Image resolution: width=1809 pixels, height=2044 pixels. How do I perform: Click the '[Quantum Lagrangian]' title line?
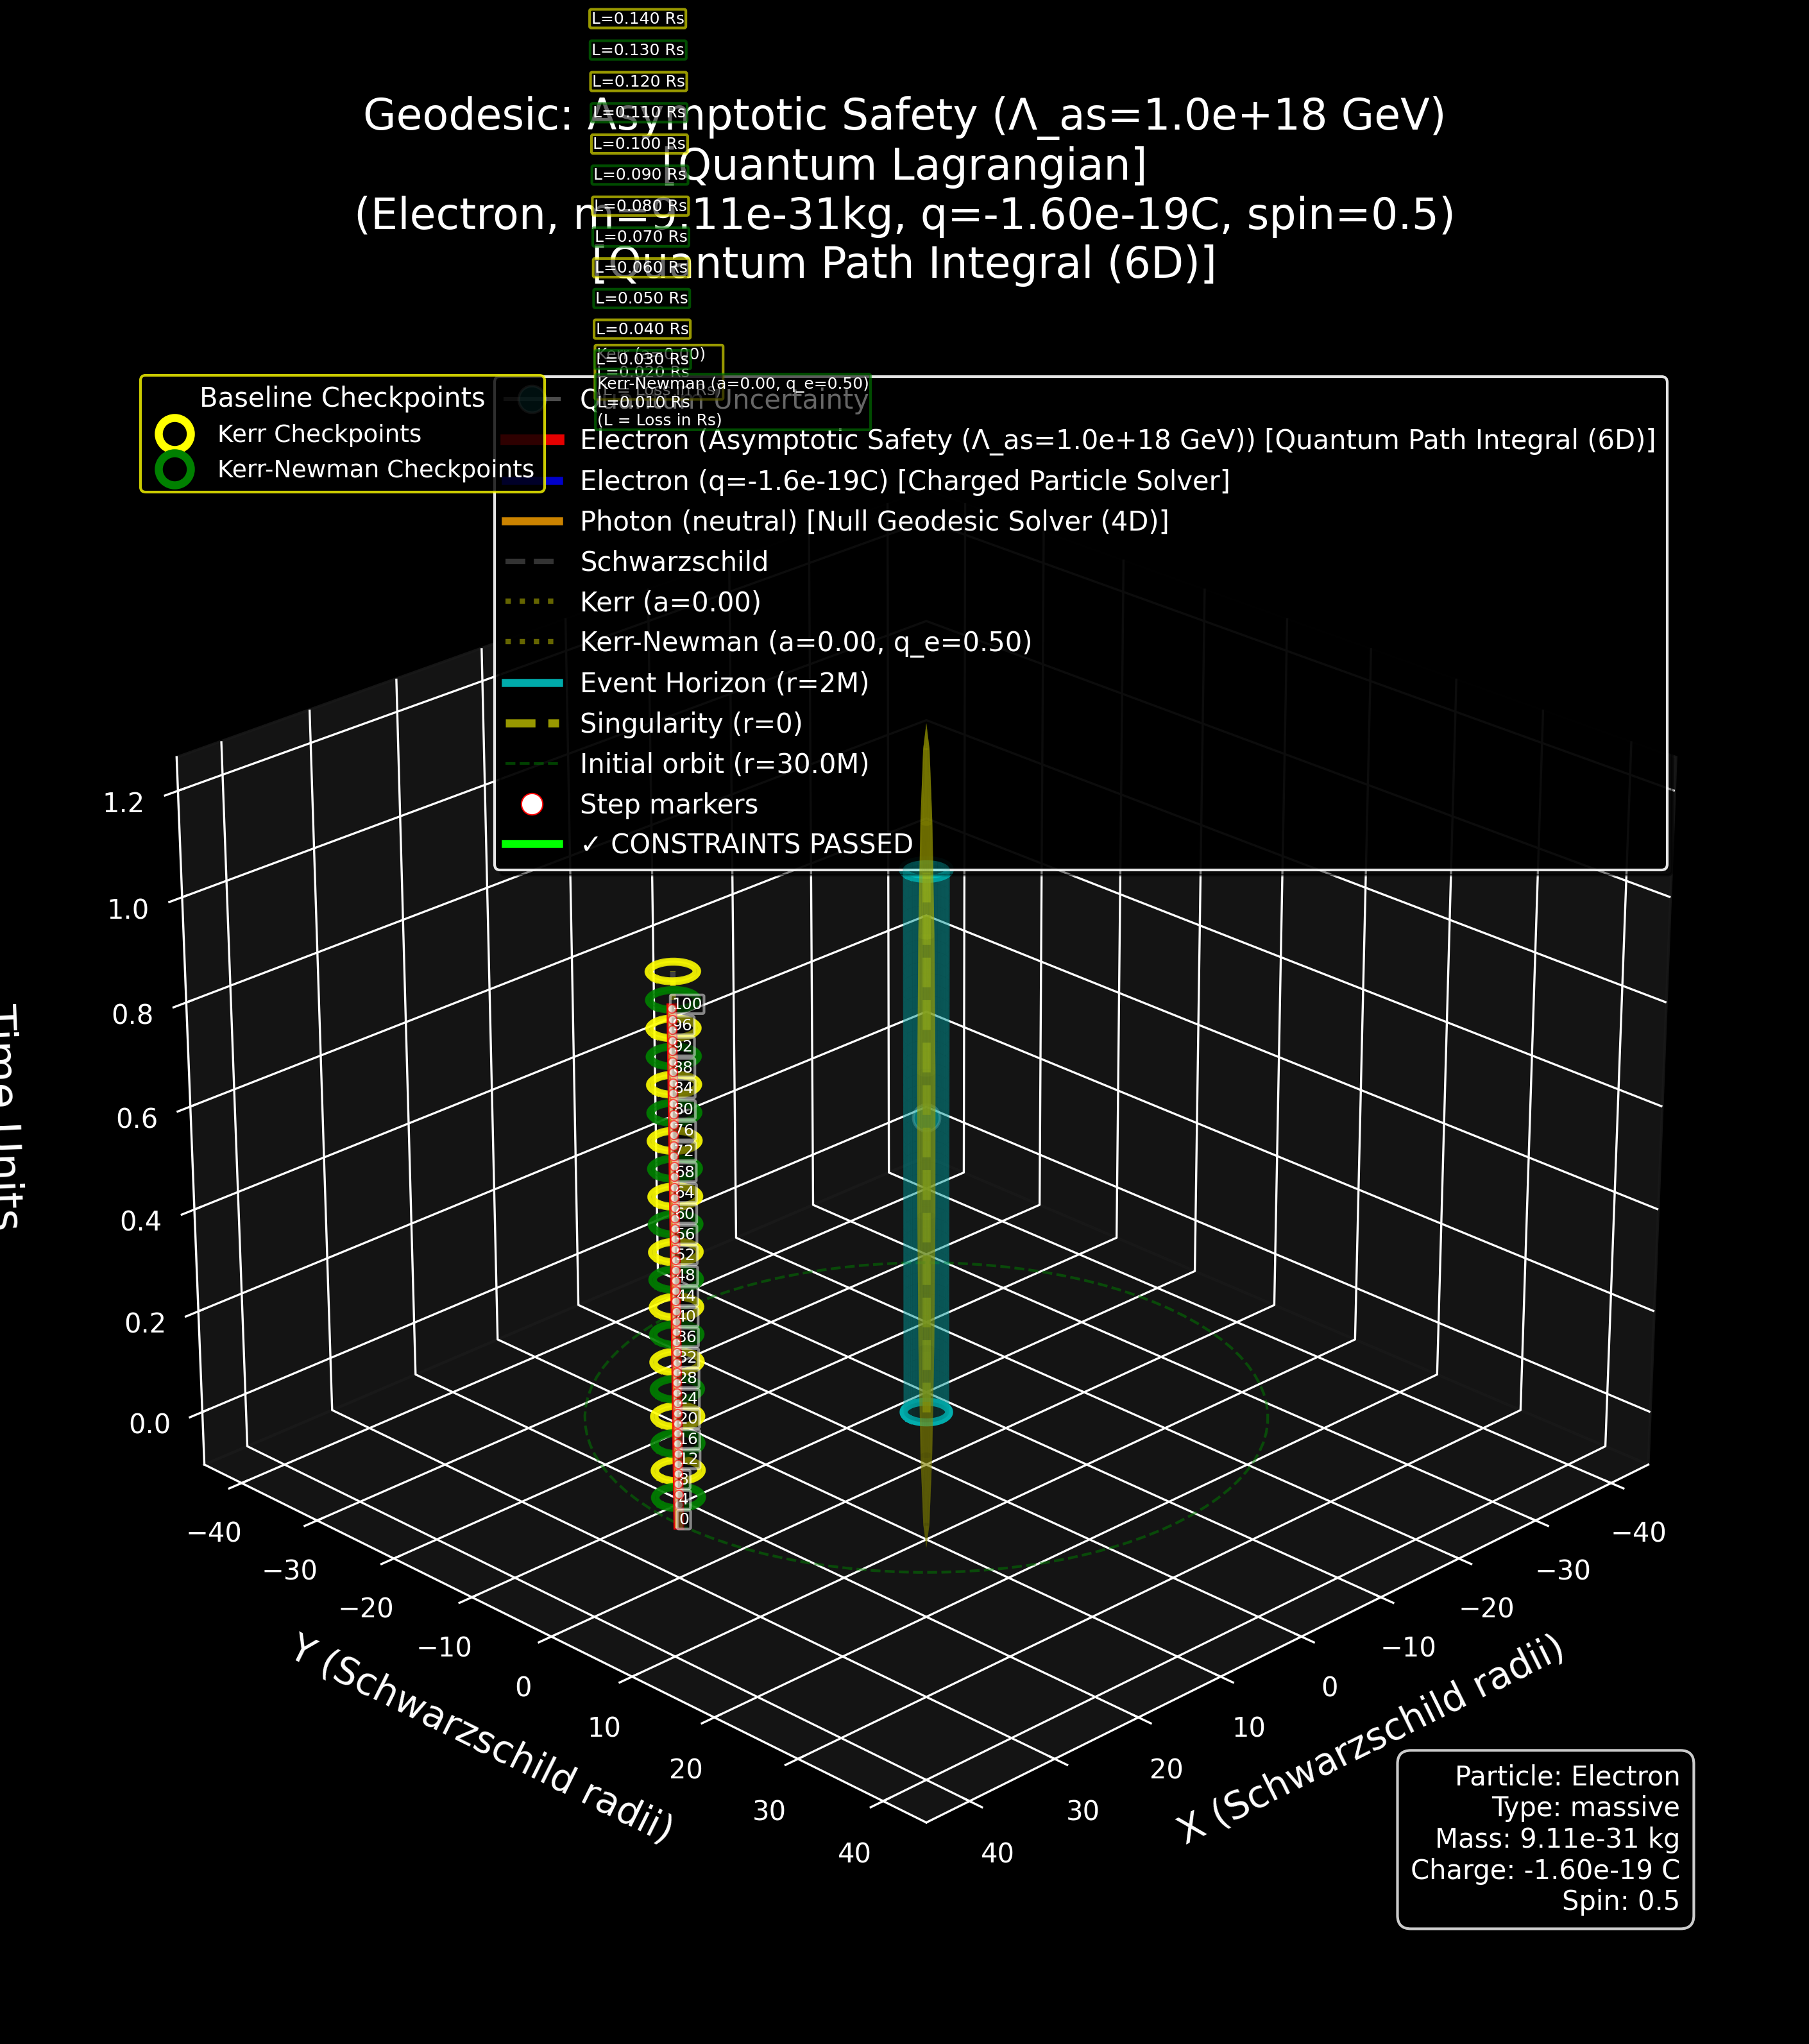point(904,165)
